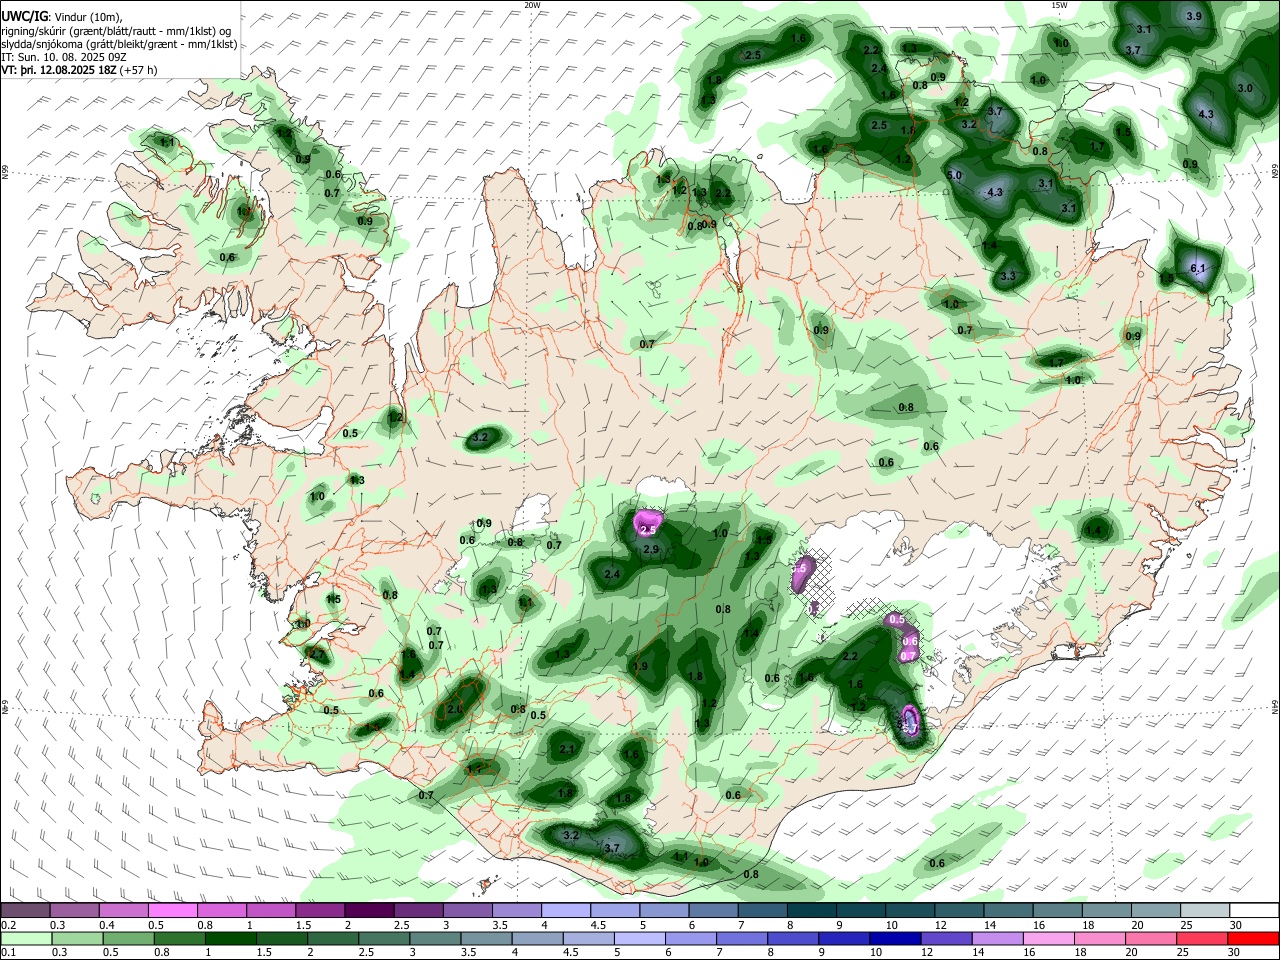Screen dimensions: 1280x960
Task: Click the dark blue rain swatch labeled 10
Action: pos(895,938)
